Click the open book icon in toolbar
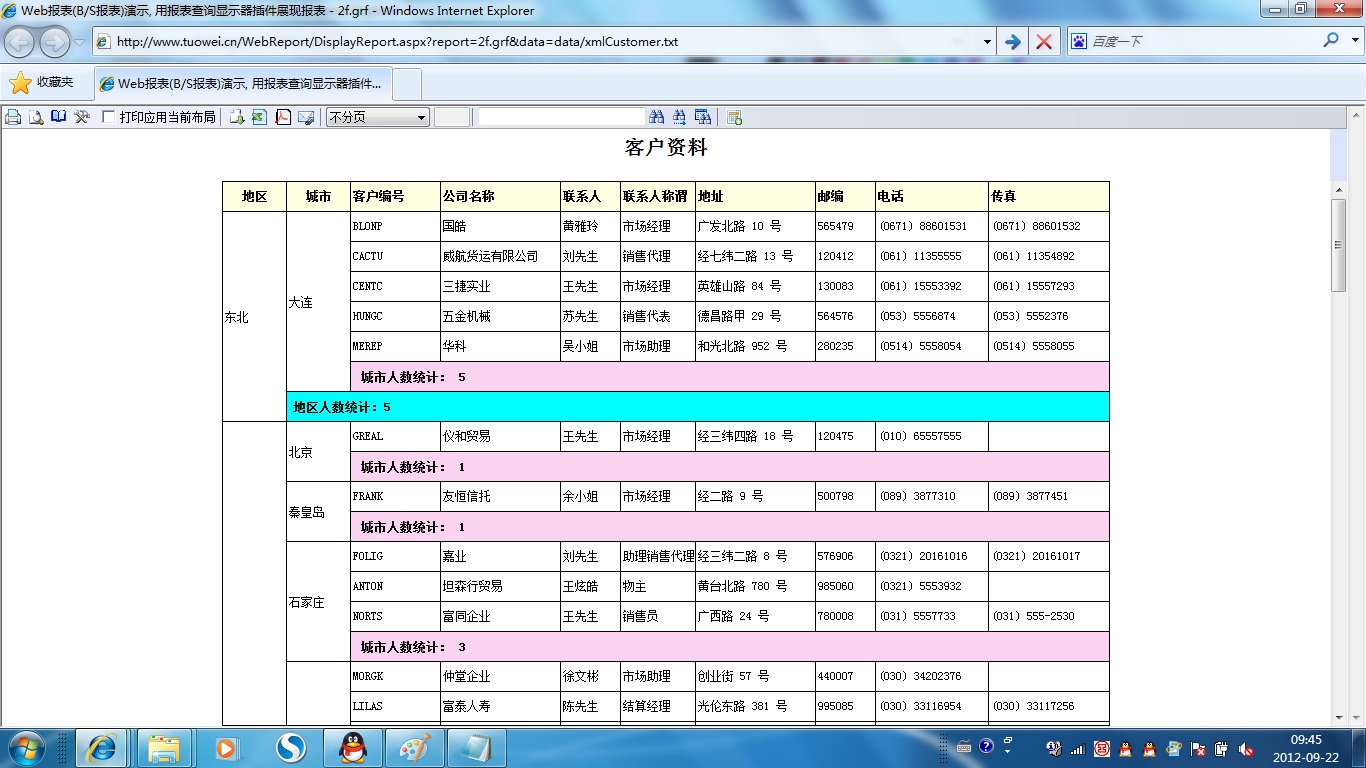The width and height of the screenshot is (1366, 768). point(59,117)
